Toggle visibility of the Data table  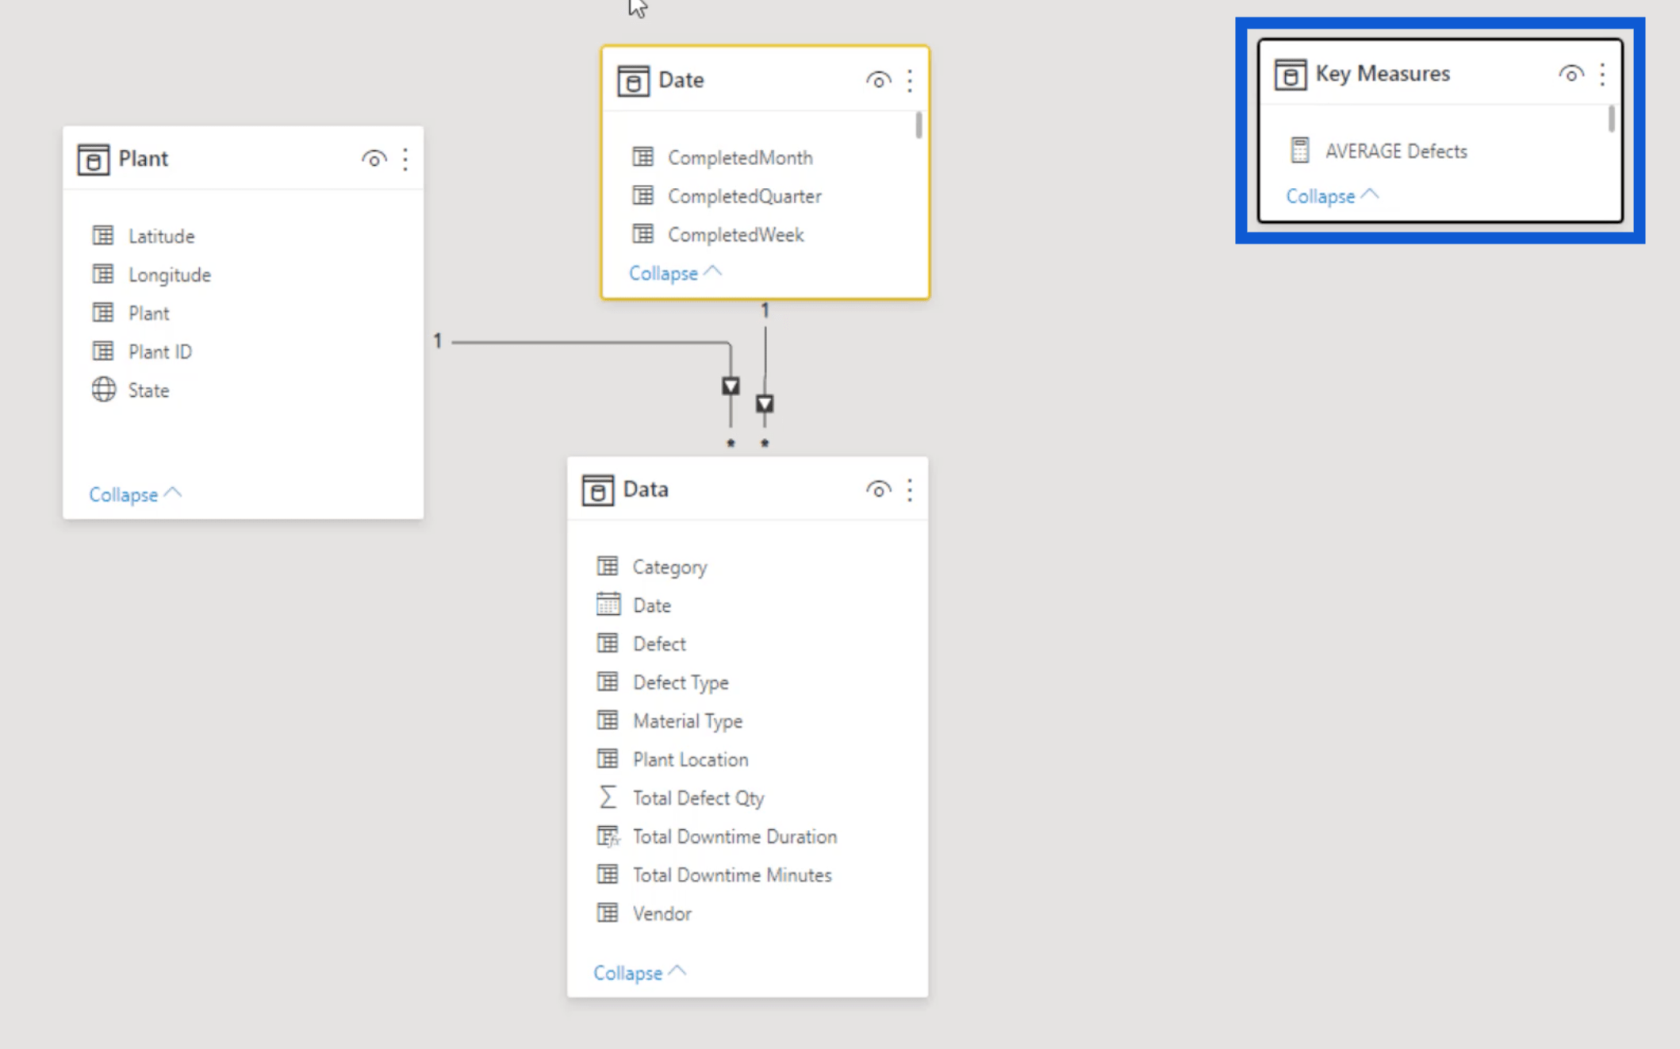[x=878, y=490]
